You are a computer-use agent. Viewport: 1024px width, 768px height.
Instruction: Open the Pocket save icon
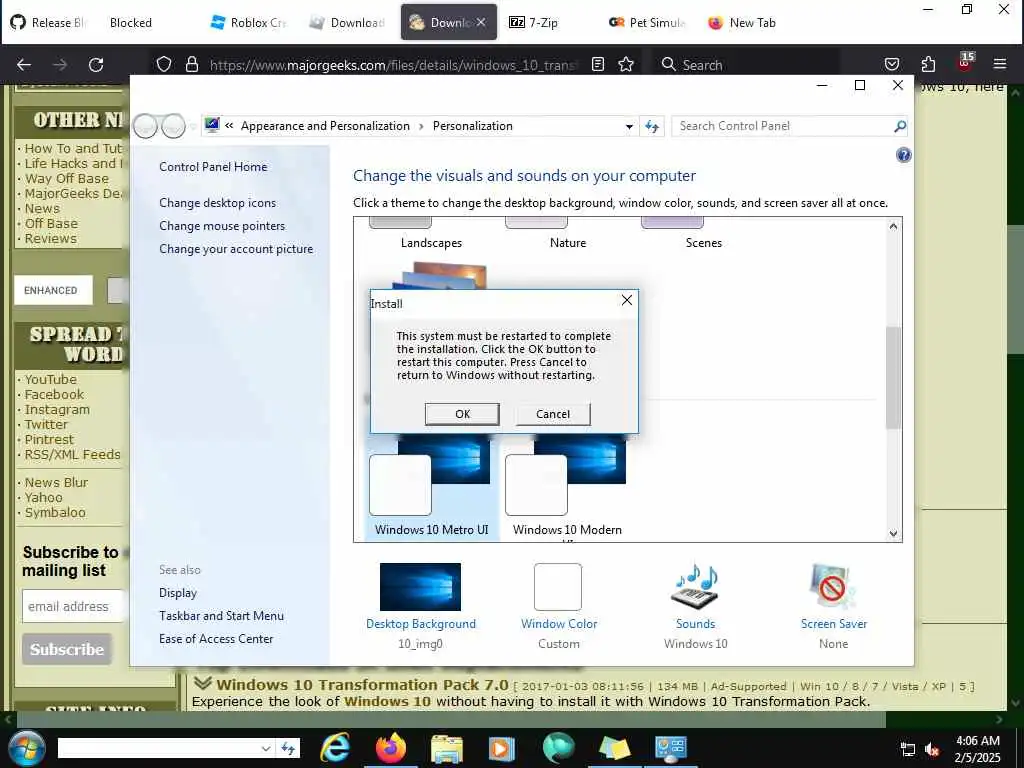pyautogui.click(x=891, y=64)
